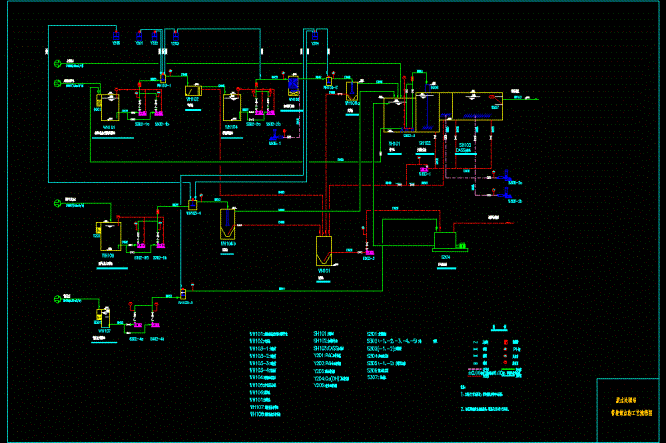This screenshot has width=666, height=443.
Task: Select the Y204 dosing tank symbol
Action: (315, 36)
